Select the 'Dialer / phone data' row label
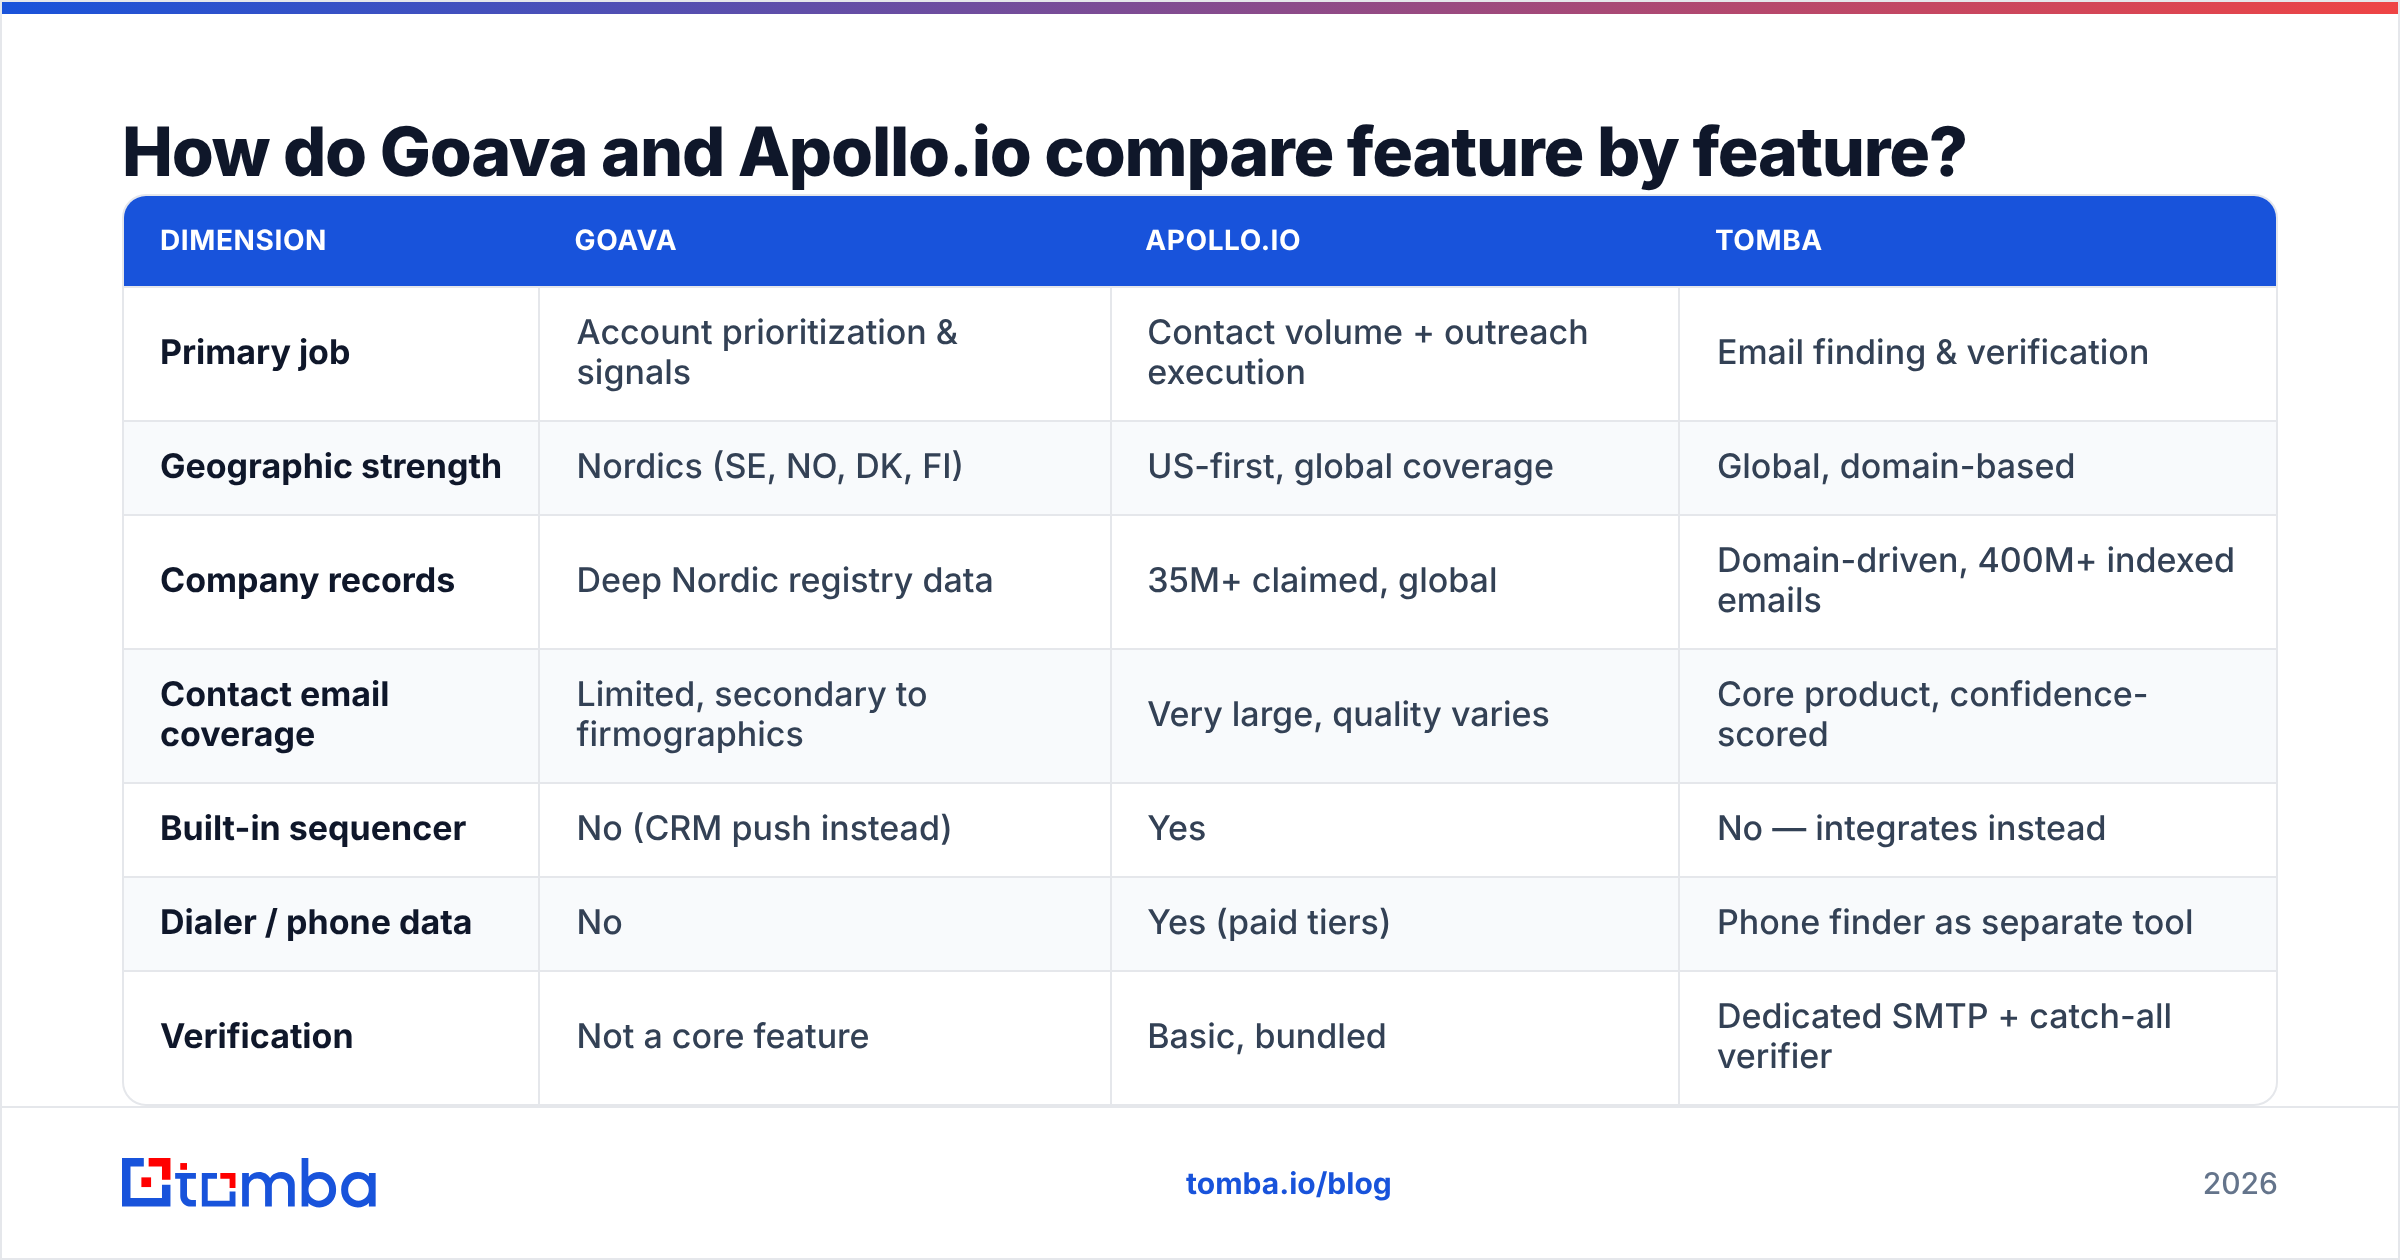This screenshot has height=1260, width=2400. pos(315,922)
